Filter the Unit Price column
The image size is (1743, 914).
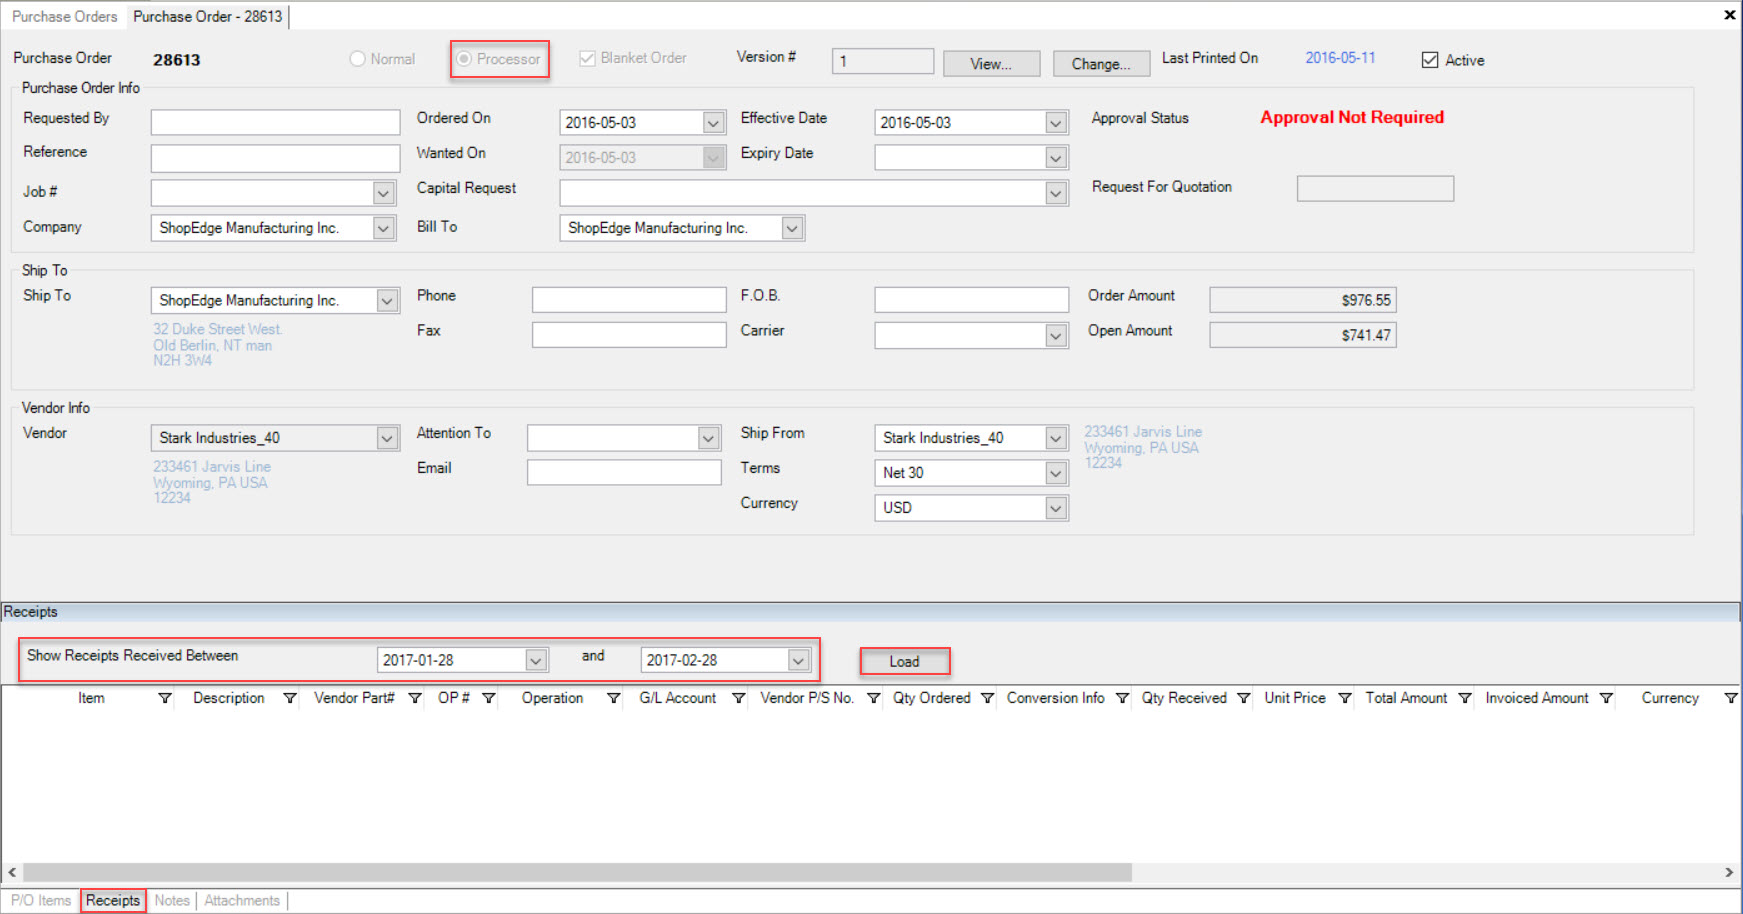point(1345,698)
